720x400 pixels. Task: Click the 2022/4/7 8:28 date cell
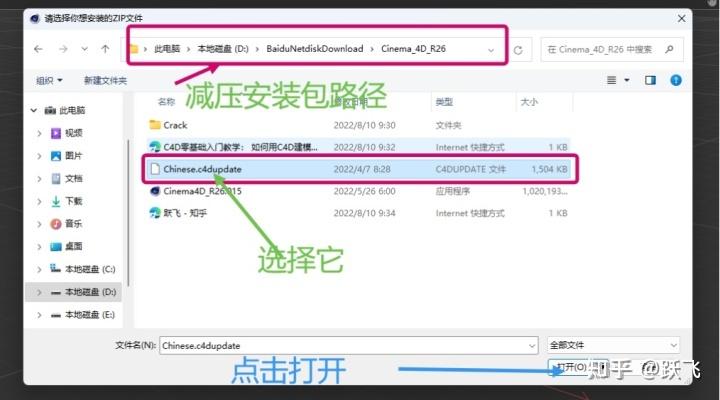(x=362, y=169)
